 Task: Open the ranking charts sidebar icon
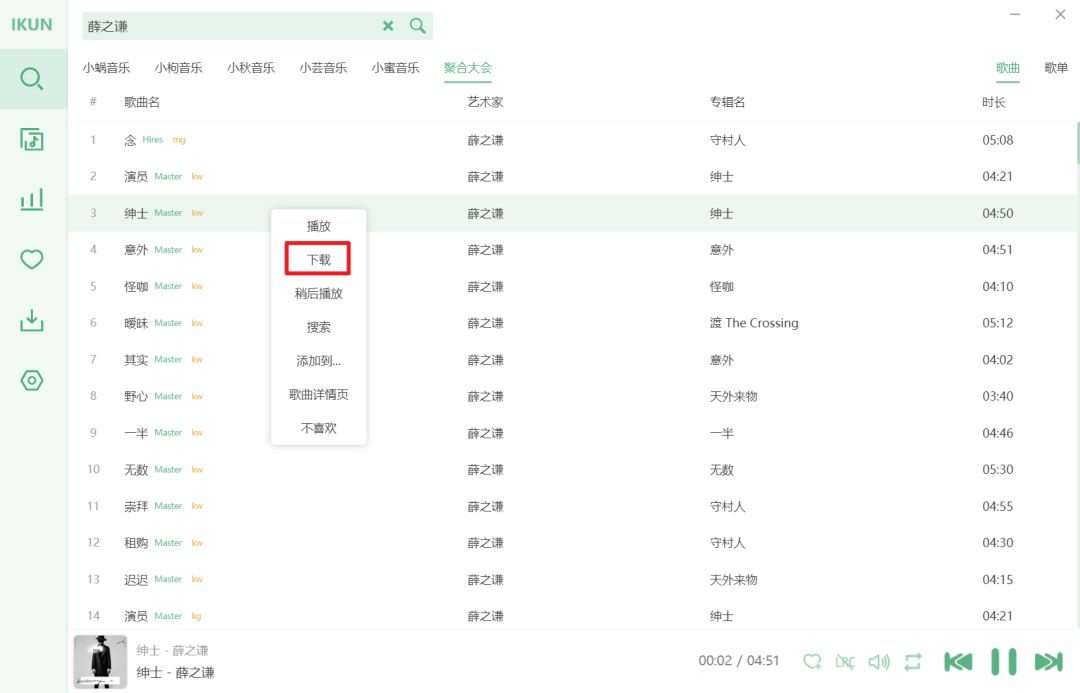point(32,199)
